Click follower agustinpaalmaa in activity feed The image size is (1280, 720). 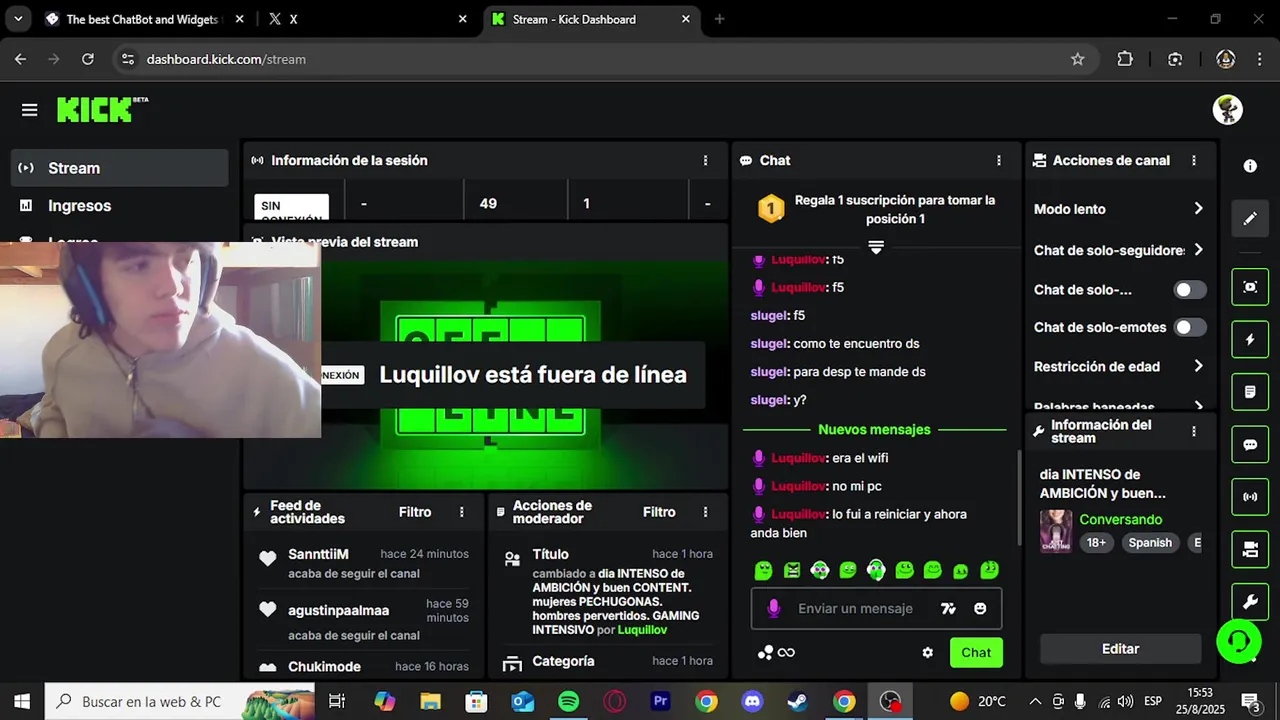pos(338,610)
